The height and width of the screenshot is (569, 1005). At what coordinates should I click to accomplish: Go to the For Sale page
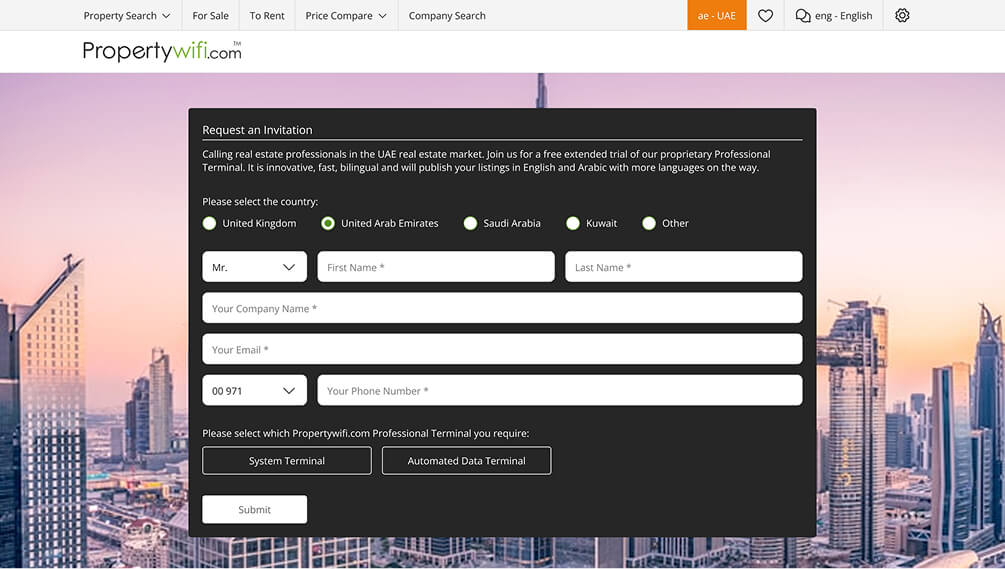pyautogui.click(x=210, y=15)
